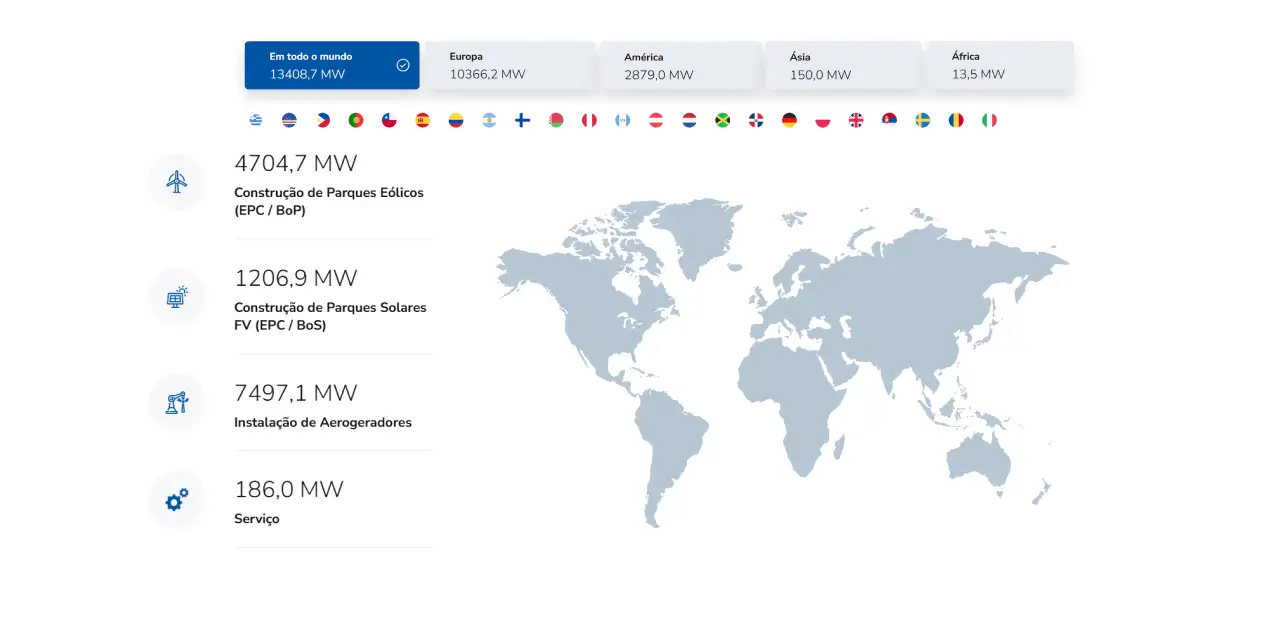This screenshot has width=1267, height=622.
Task: Select the Finland flag
Action: click(x=522, y=120)
